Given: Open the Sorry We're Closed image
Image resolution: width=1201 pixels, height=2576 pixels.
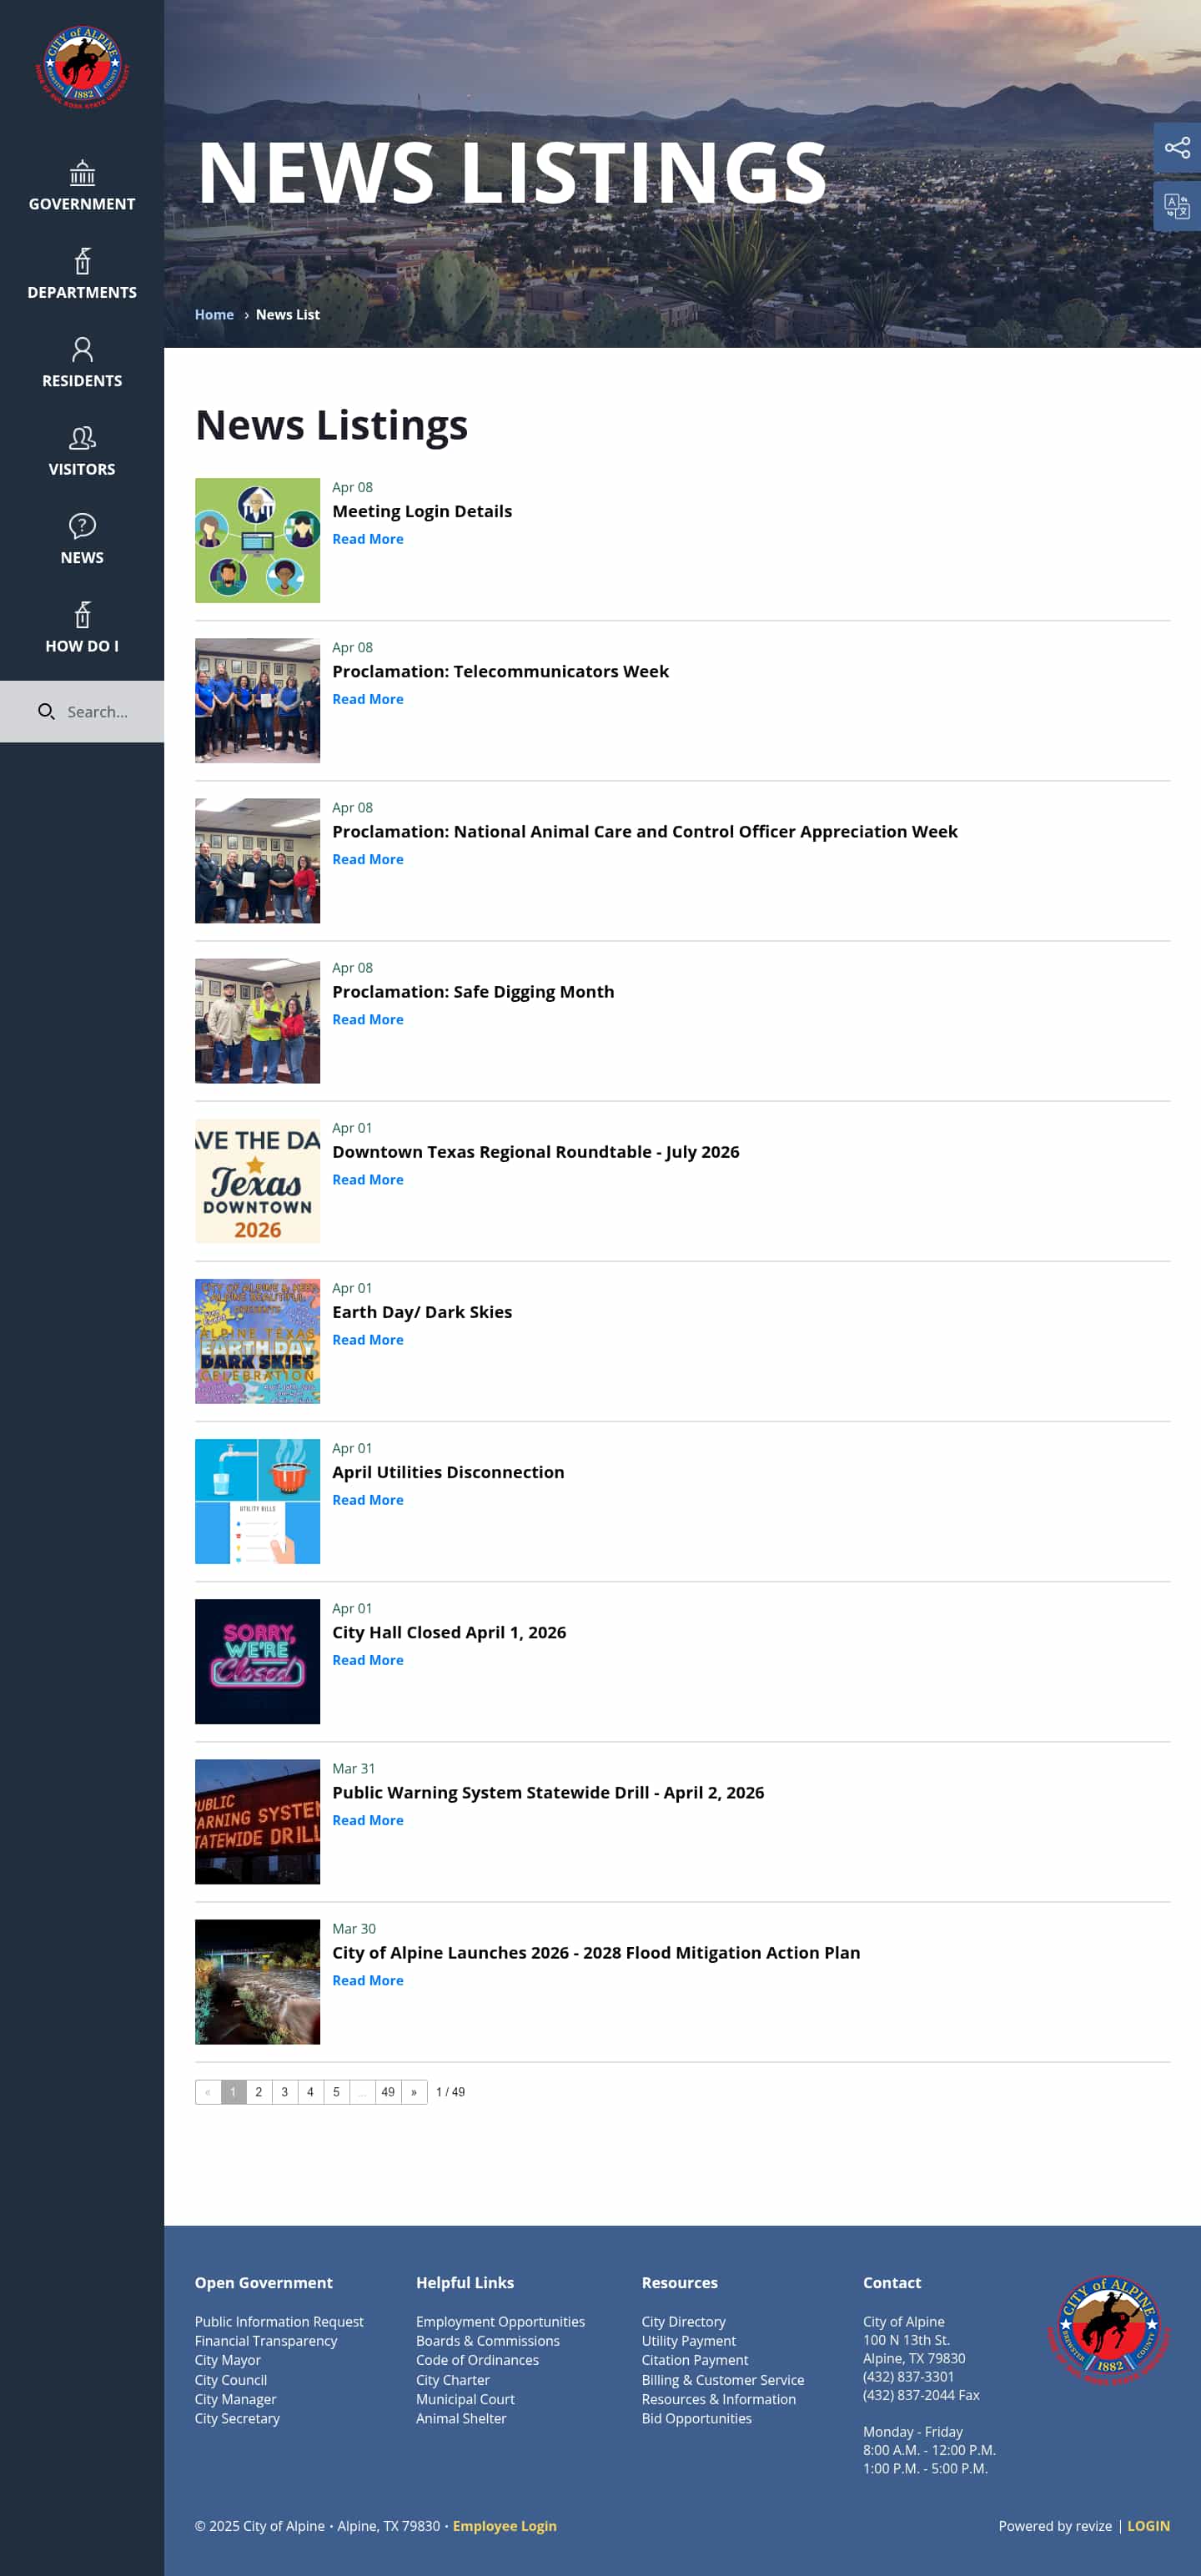Looking at the screenshot, I should (257, 1661).
